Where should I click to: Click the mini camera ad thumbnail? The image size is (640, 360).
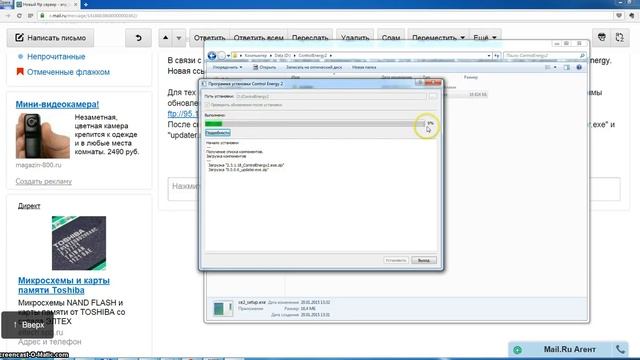click(x=42, y=136)
